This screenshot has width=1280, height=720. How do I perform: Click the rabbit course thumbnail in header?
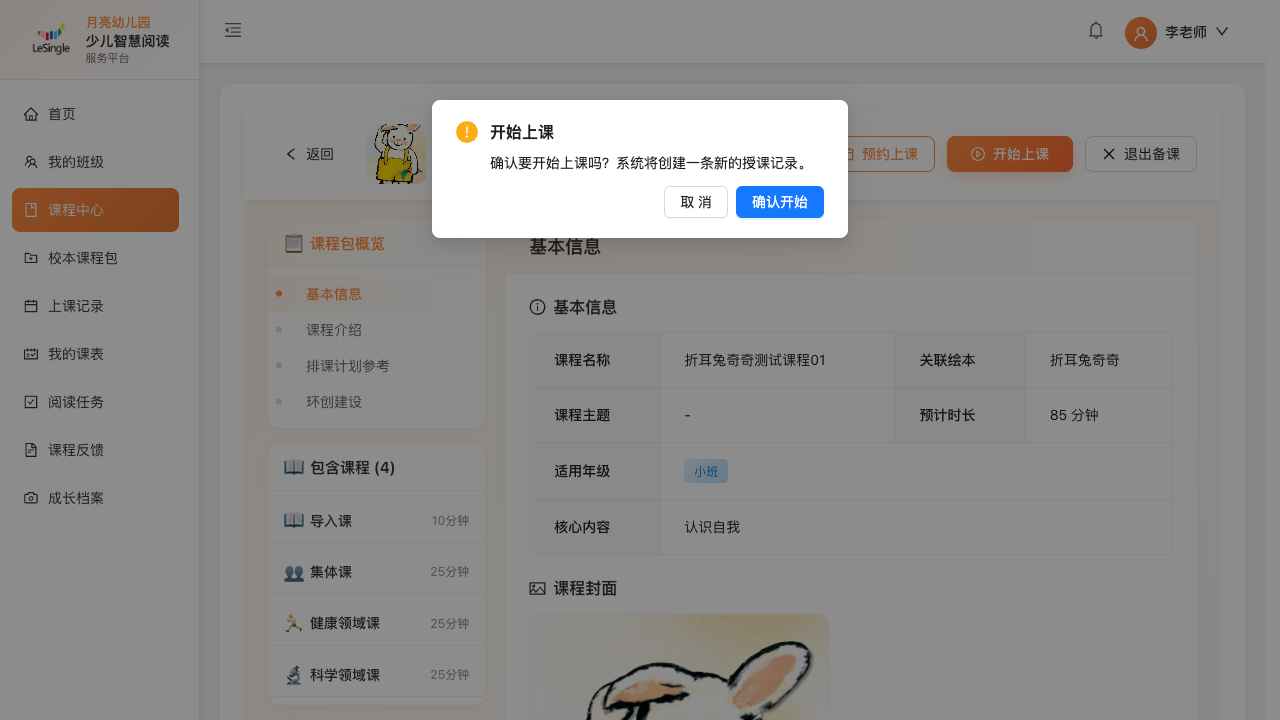396,154
